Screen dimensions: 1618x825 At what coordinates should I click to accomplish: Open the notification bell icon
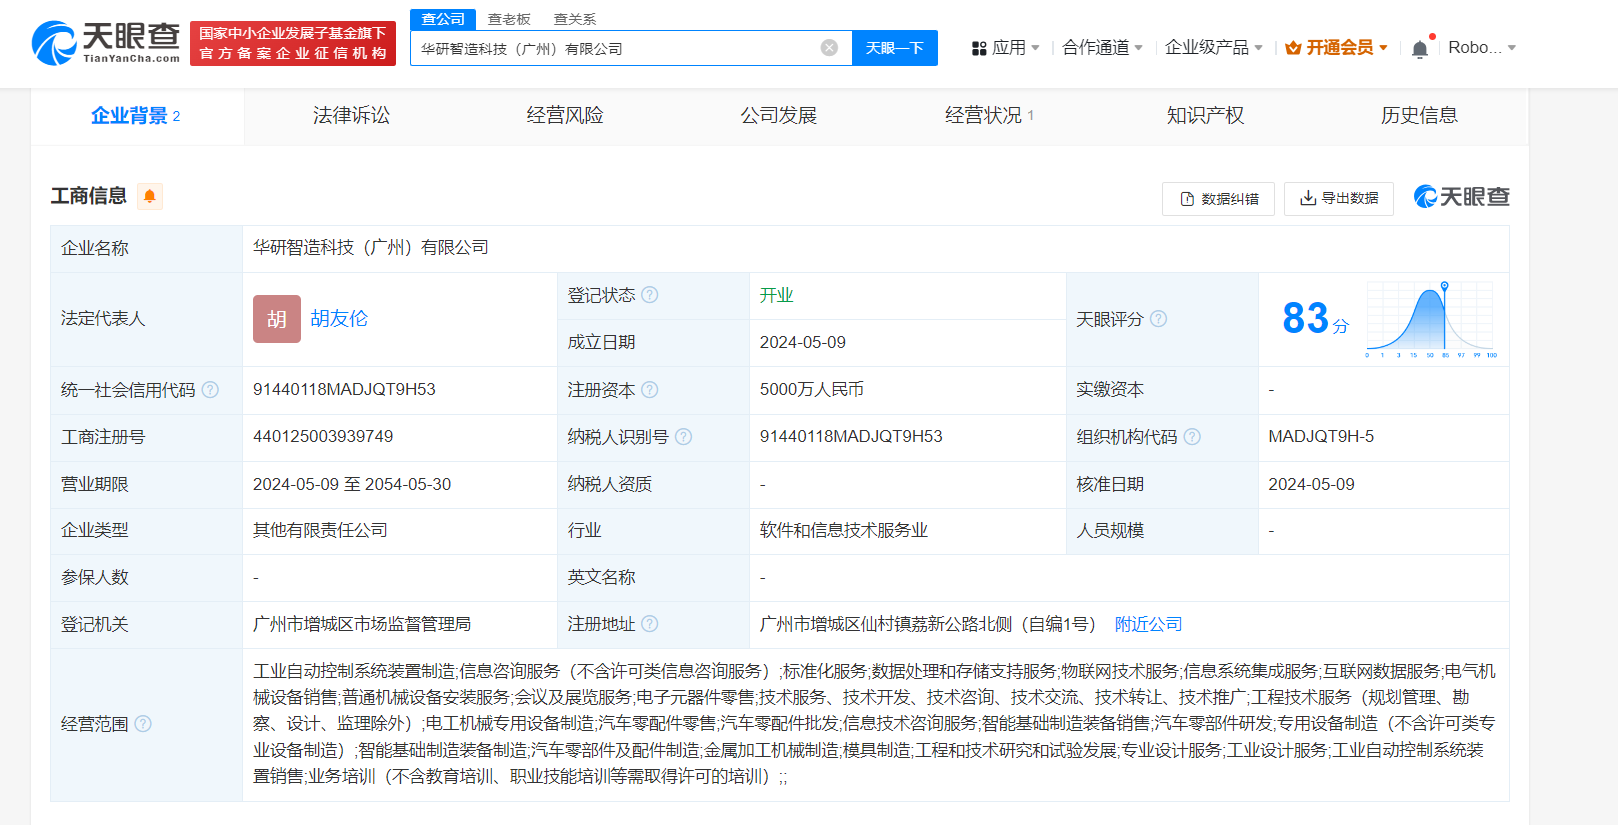(1419, 49)
